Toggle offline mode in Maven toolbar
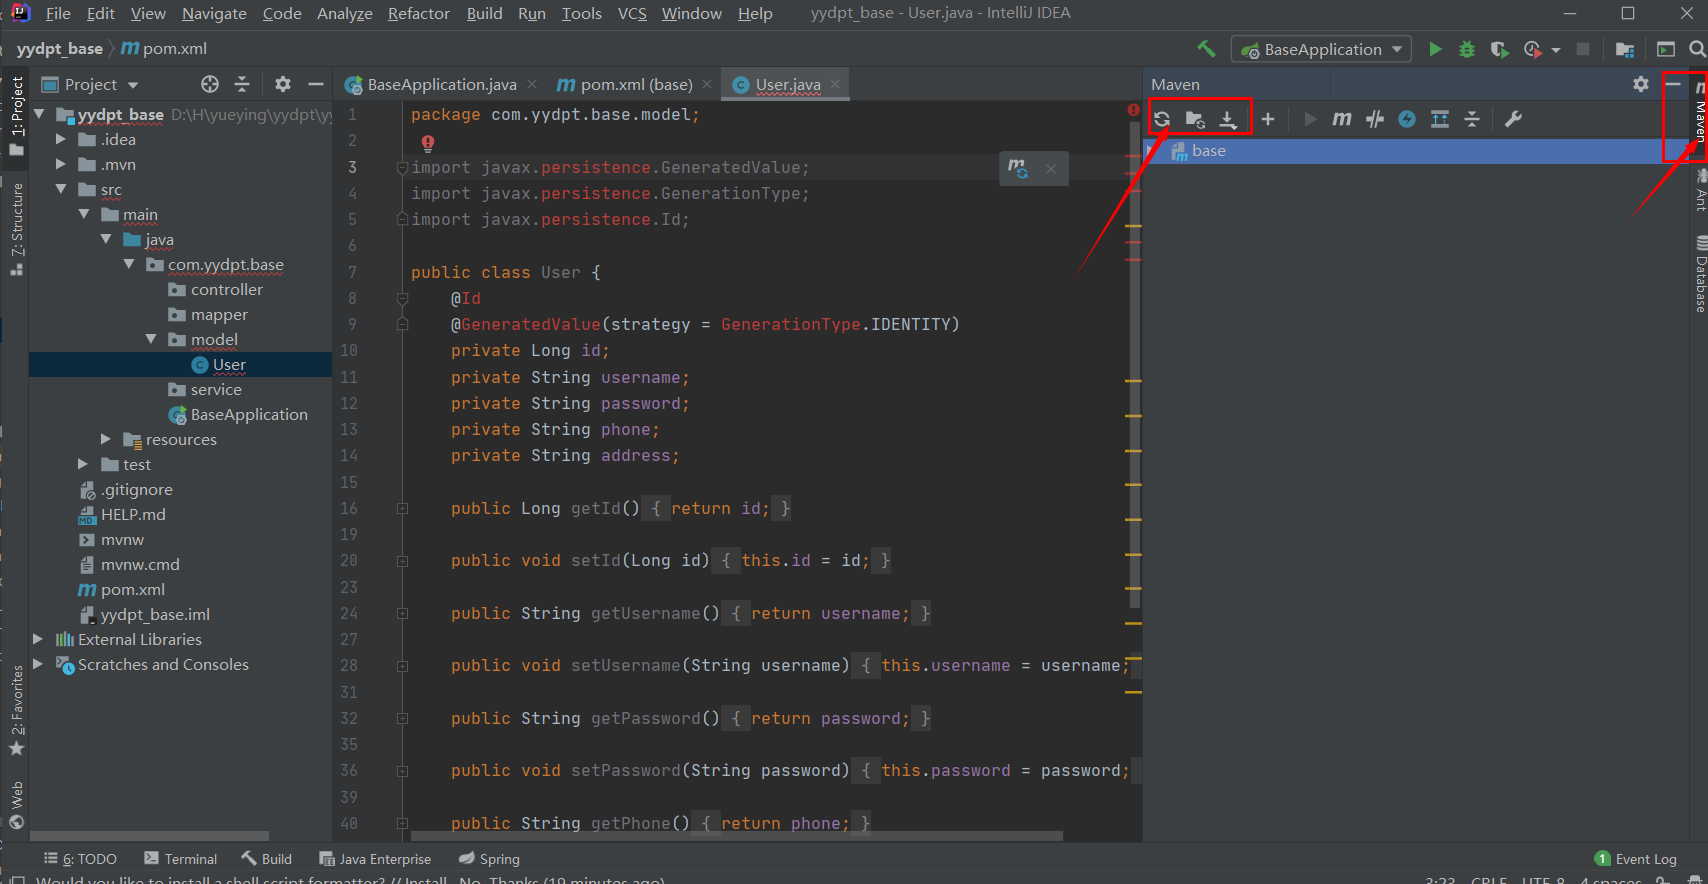This screenshot has height=884, width=1708. pyautogui.click(x=1375, y=119)
